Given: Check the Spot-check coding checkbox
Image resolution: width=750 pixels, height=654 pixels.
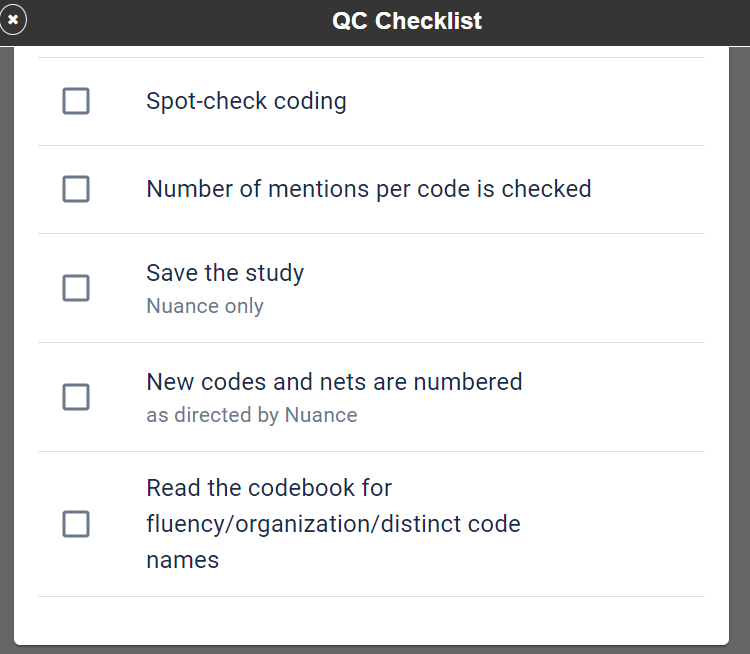Looking at the screenshot, I should click(76, 101).
